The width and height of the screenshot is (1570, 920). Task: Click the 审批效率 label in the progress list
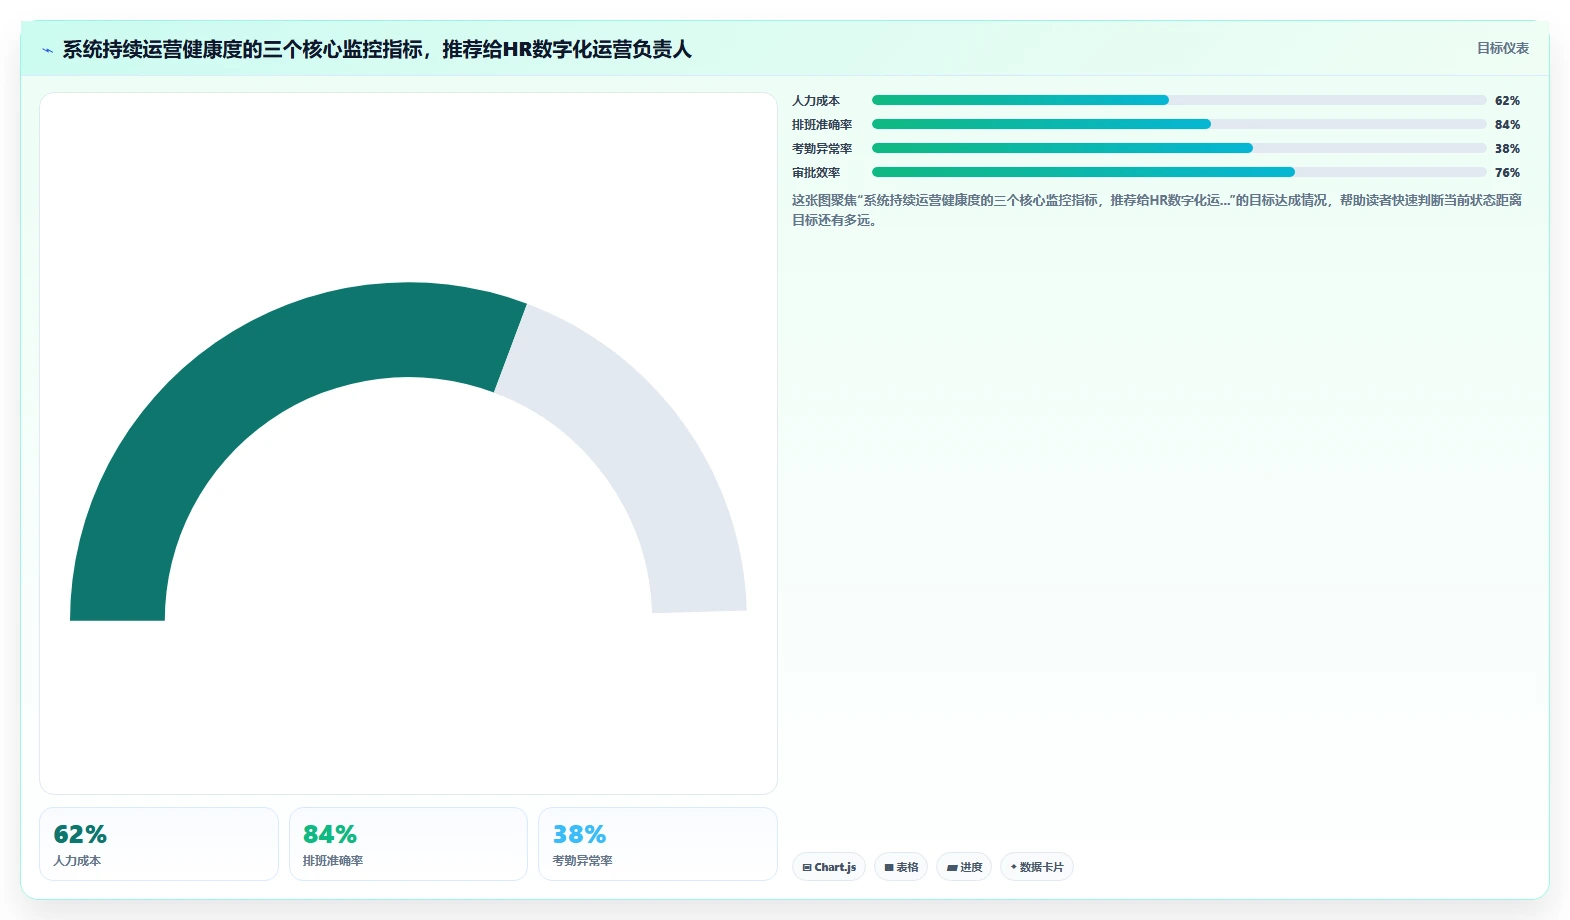(x=816, y=172)
